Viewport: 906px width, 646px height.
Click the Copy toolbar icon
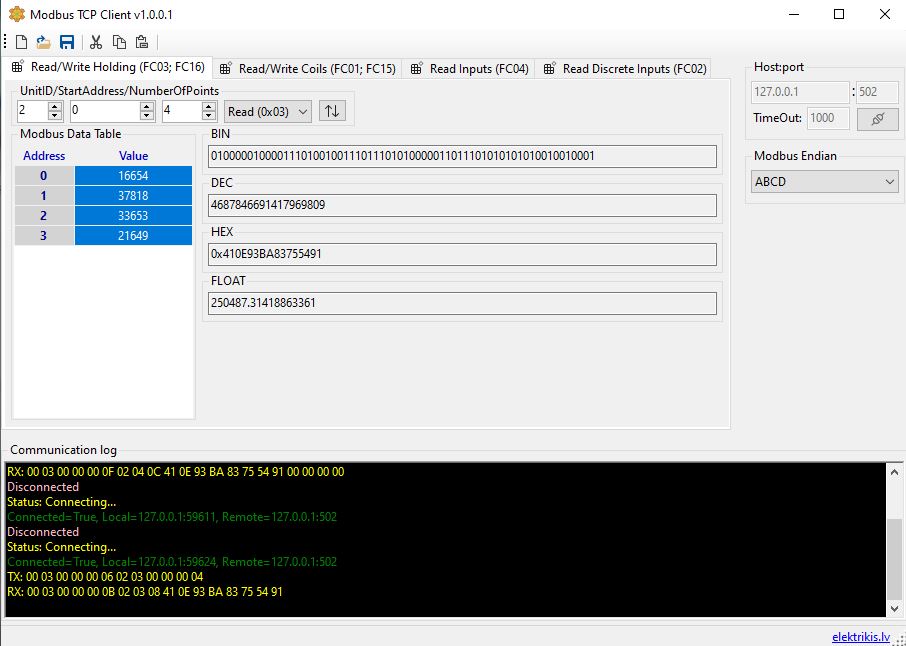point(119,42)
